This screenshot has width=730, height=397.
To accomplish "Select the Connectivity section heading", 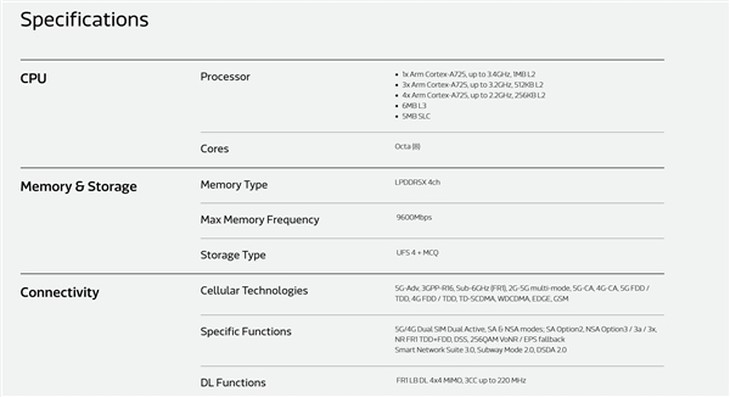I will [60, 292].
